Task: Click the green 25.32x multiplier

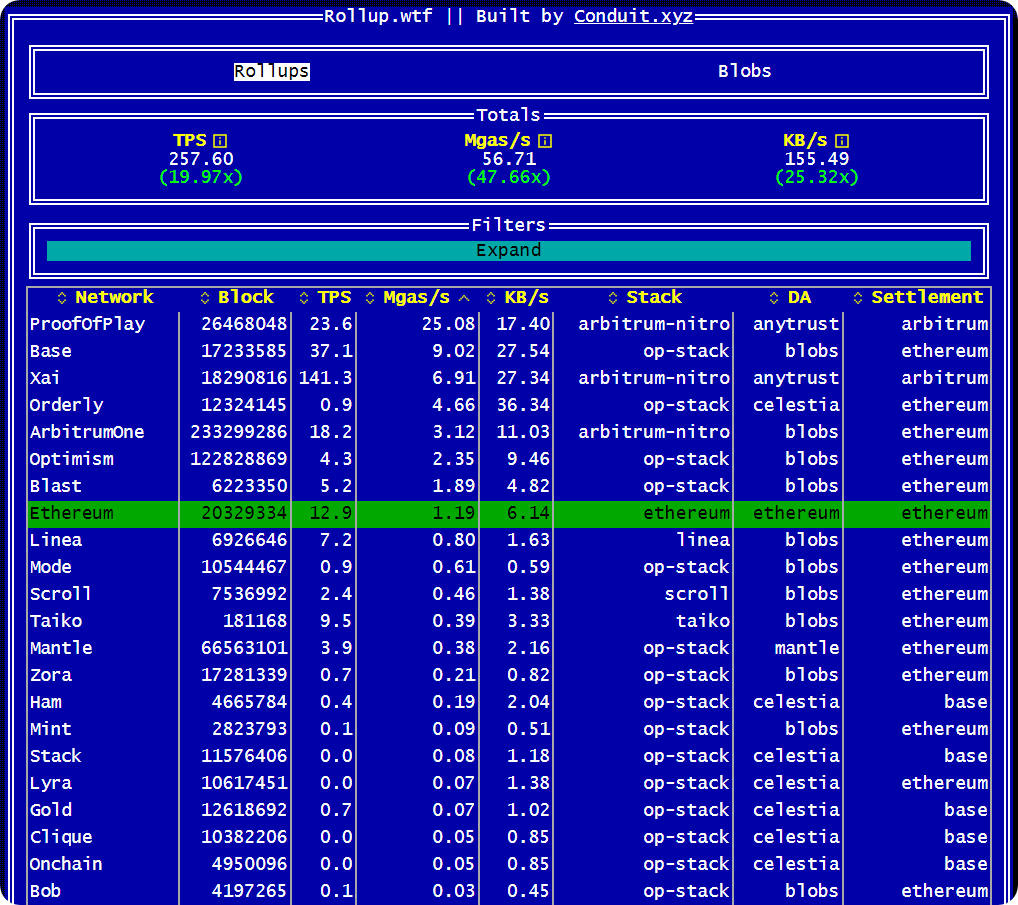Action: click(817, 177)
